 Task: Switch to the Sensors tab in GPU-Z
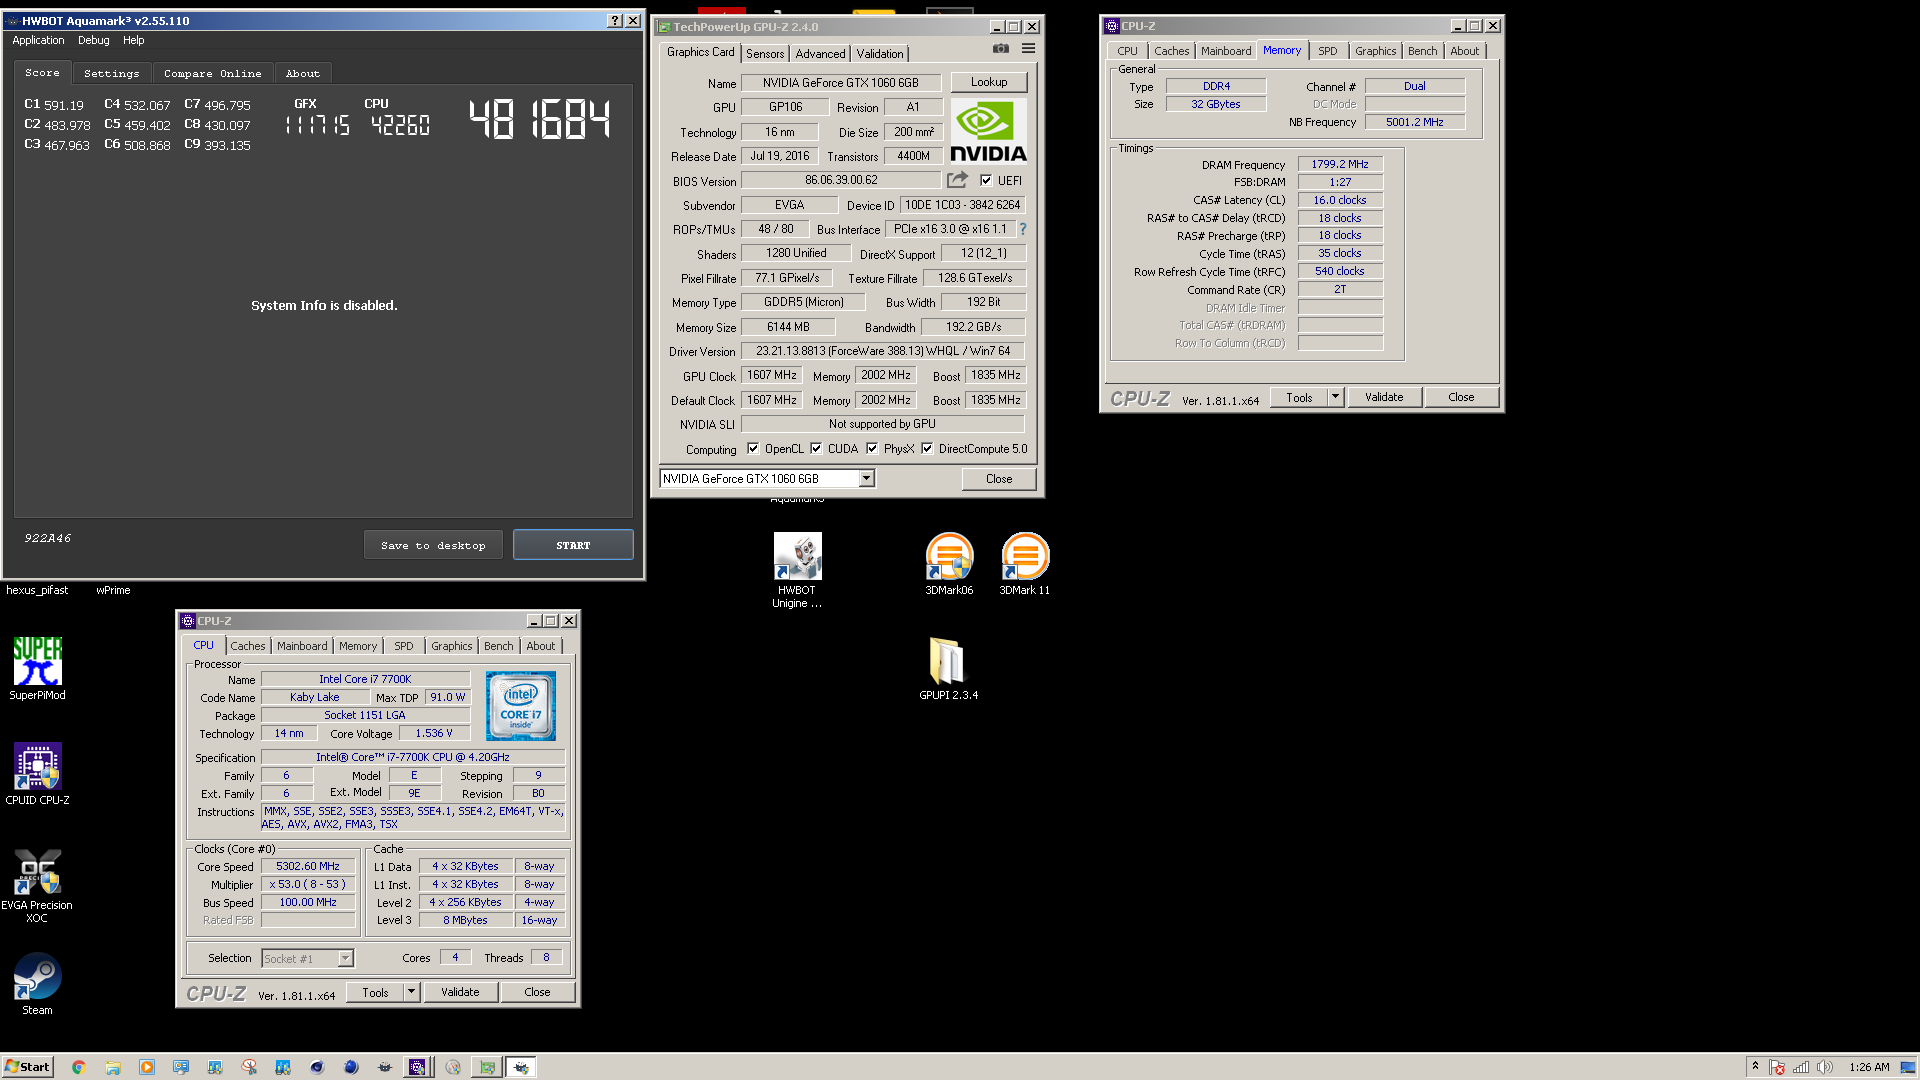pos(765,54)
